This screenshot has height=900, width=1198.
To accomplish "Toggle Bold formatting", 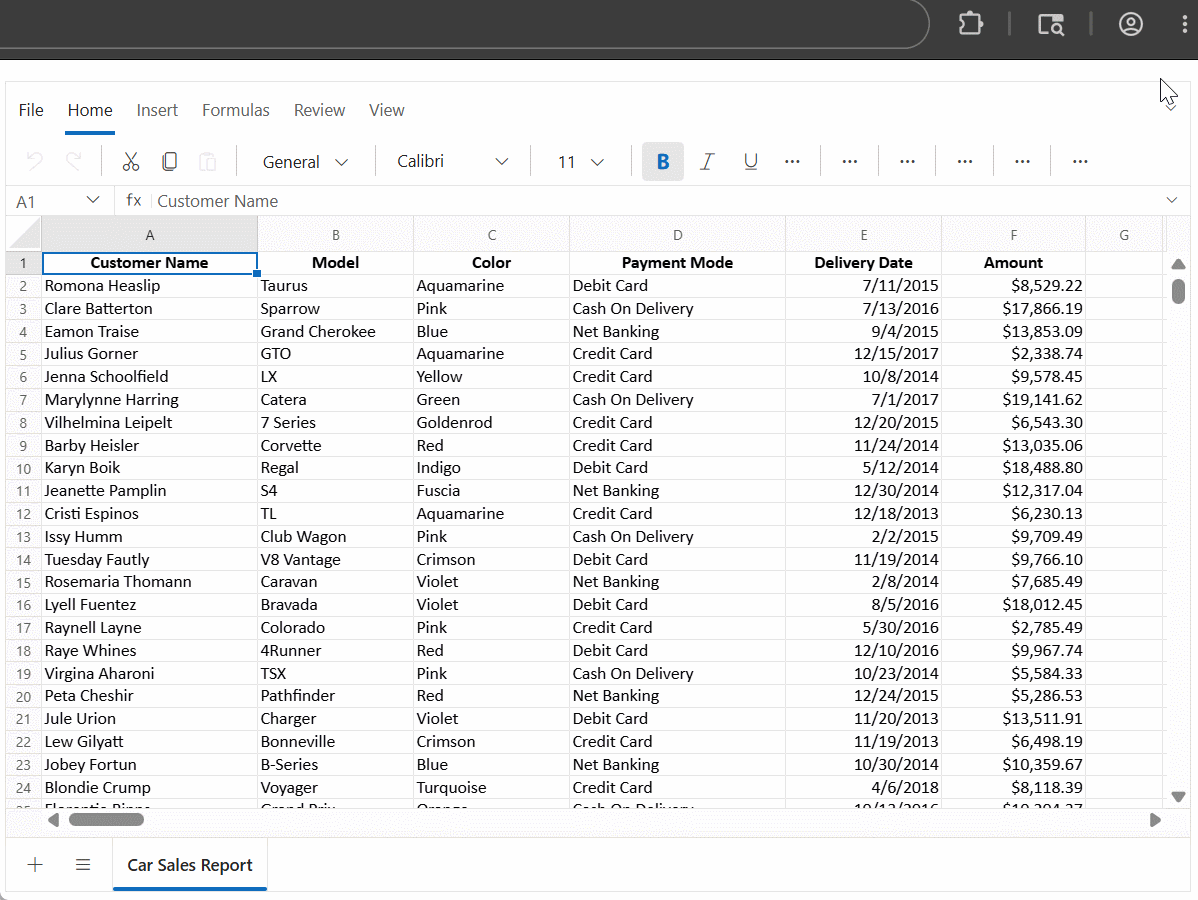I will (x=662, y=161).
